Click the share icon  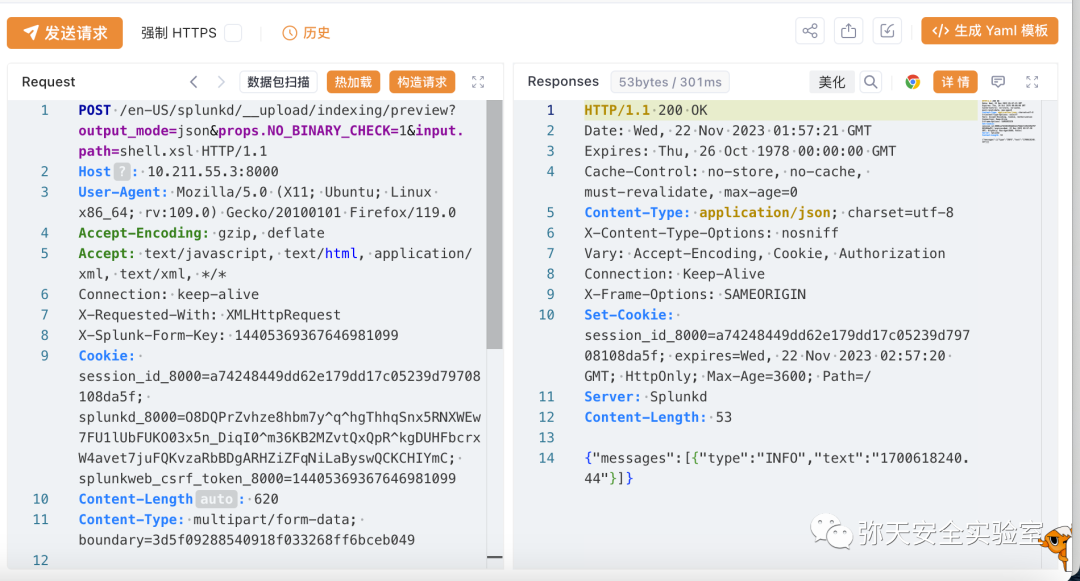tap(810, 31)
